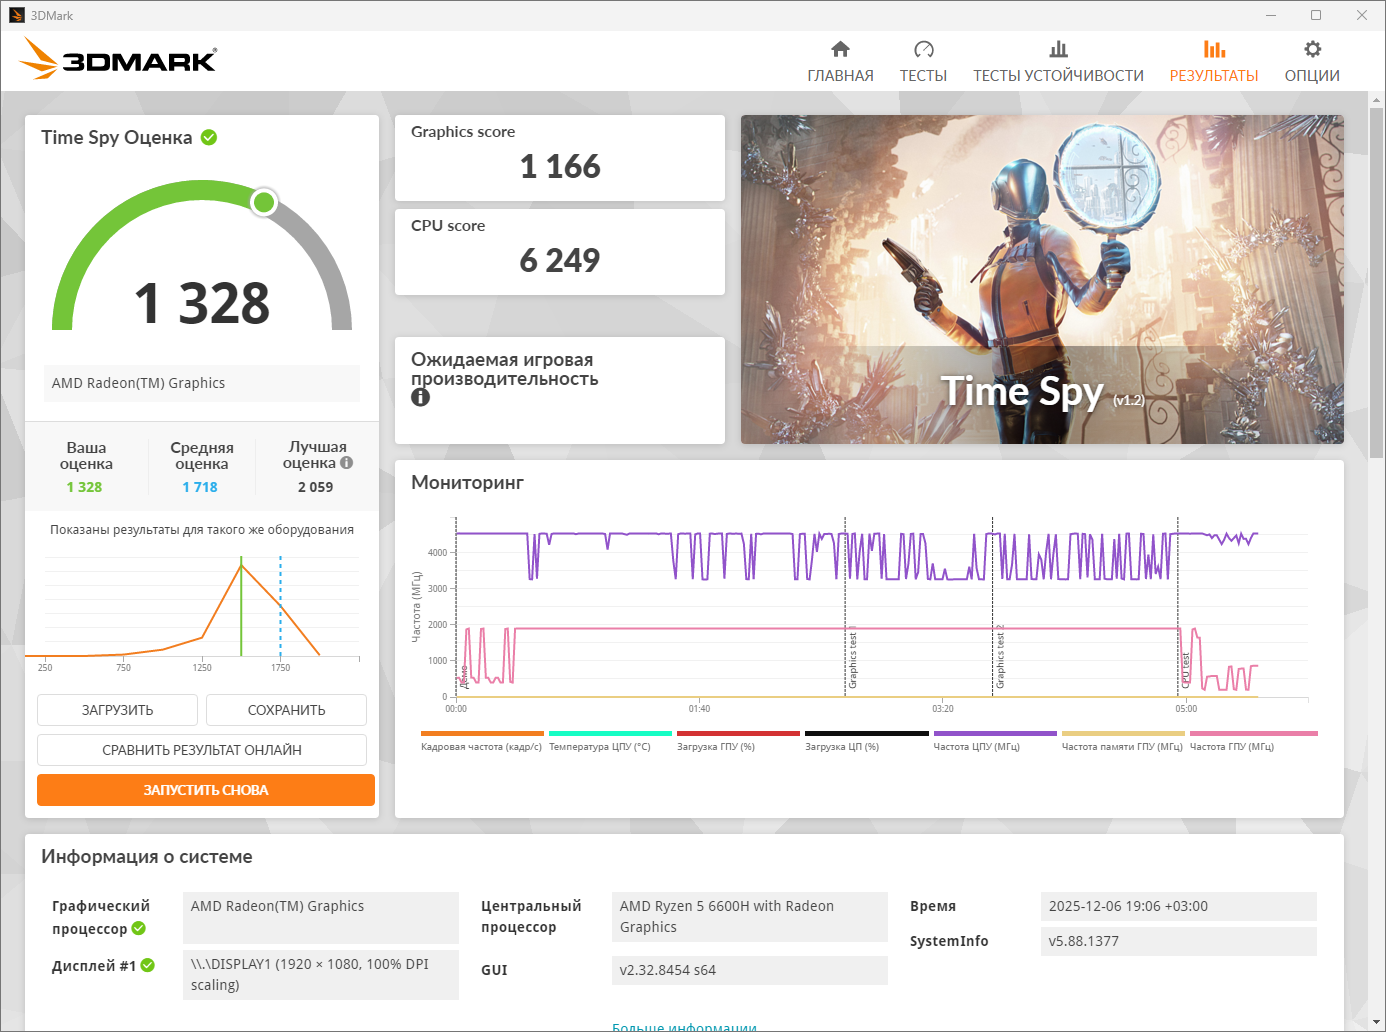The image size is (1386, 1032).
Task: Click the GUI version v2.32.8454 s64
Action: (x=750, y=970)
